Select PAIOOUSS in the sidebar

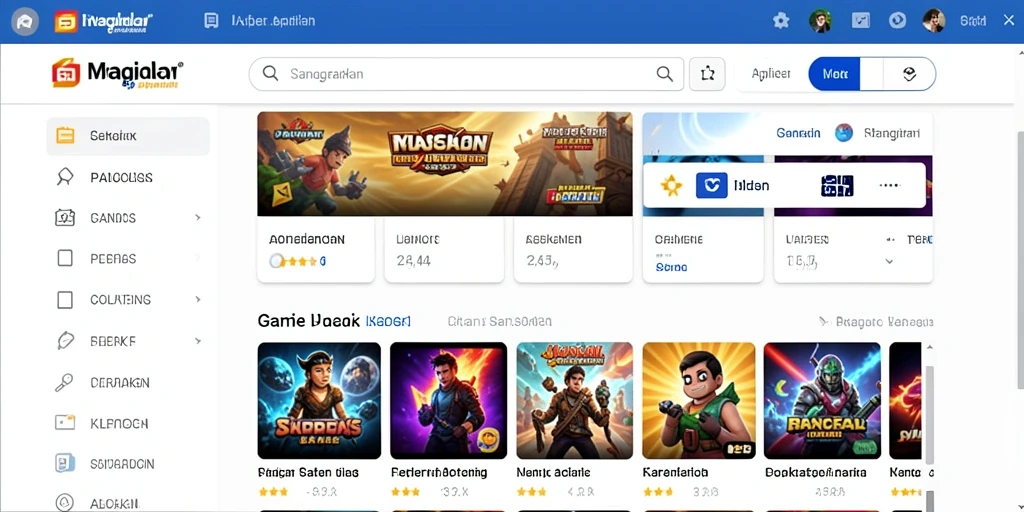[x=121, y=177]
